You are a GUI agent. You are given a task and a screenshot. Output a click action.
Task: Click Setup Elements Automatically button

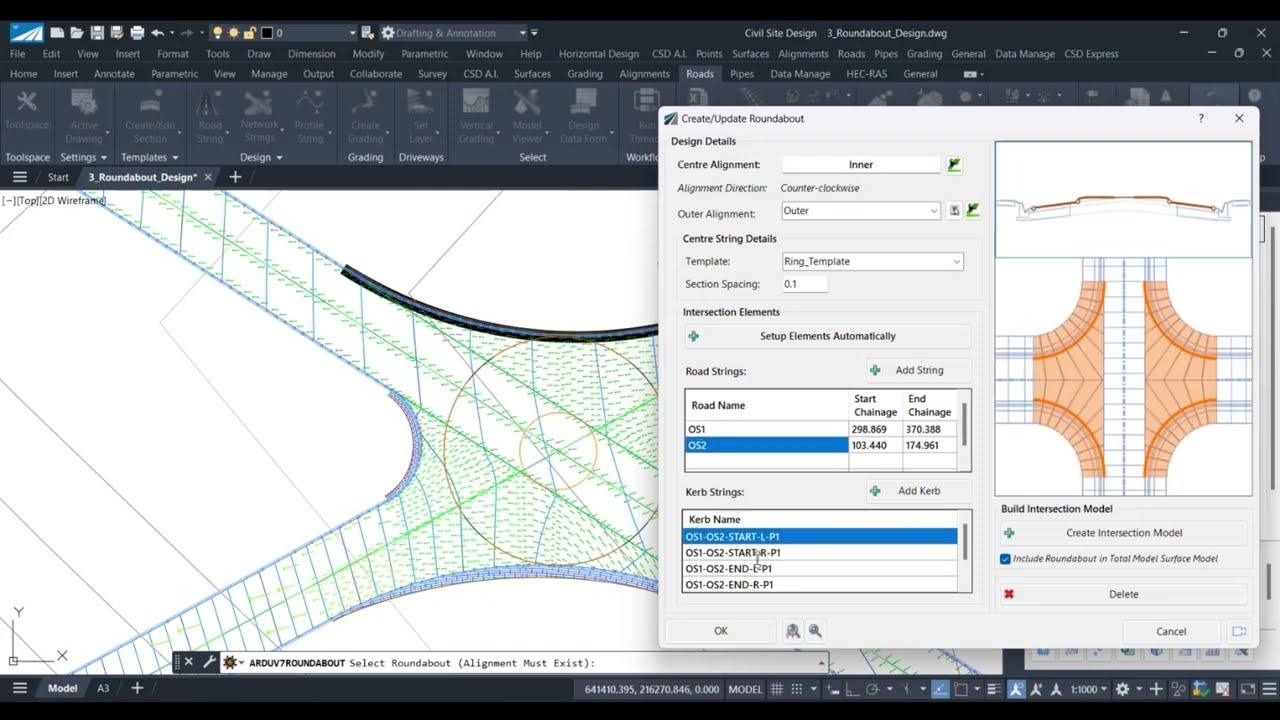[x=827, y=336]
